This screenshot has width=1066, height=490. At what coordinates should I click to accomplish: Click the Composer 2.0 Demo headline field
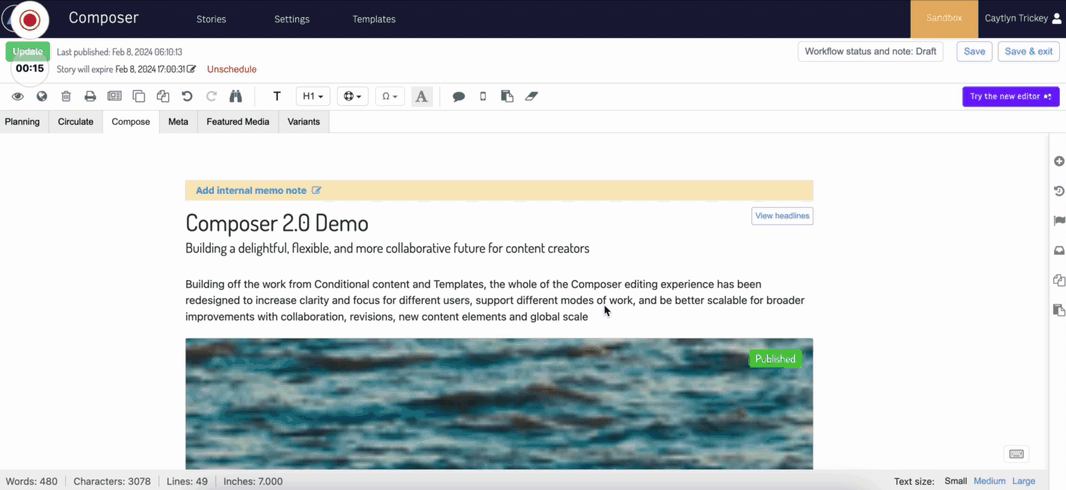tap(277, 223)
